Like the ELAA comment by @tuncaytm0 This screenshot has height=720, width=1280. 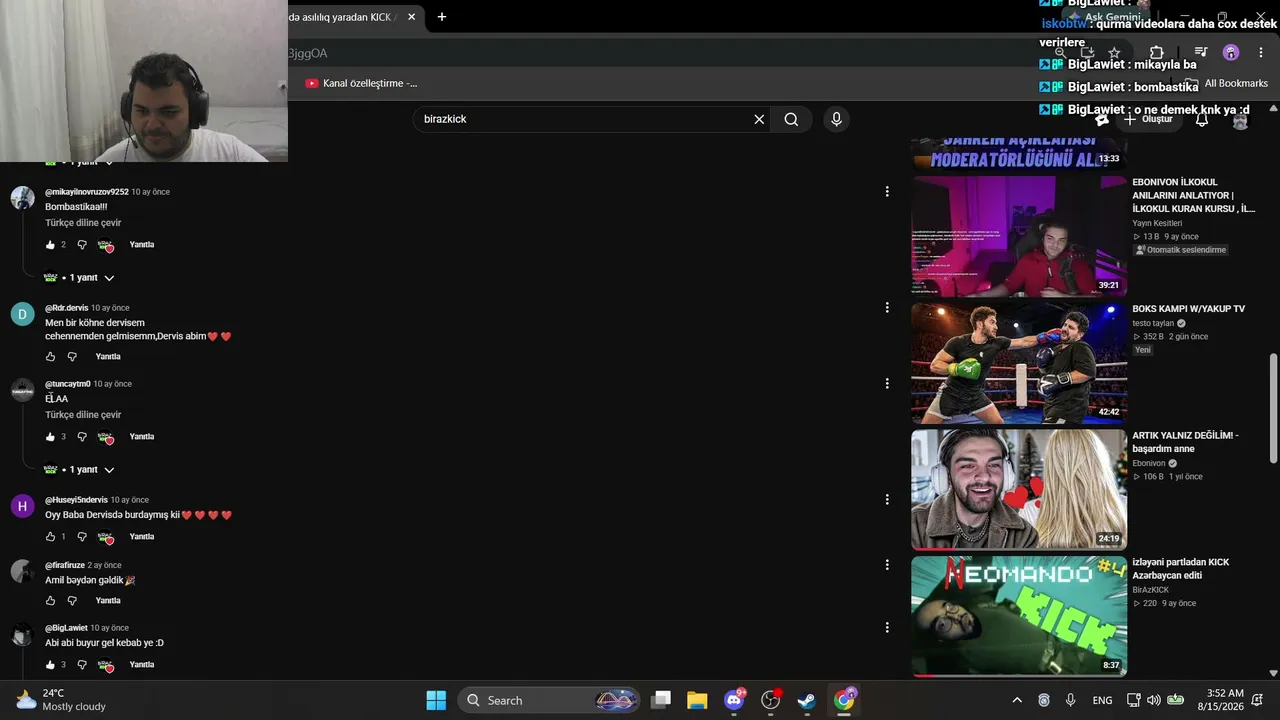point(50,437)
